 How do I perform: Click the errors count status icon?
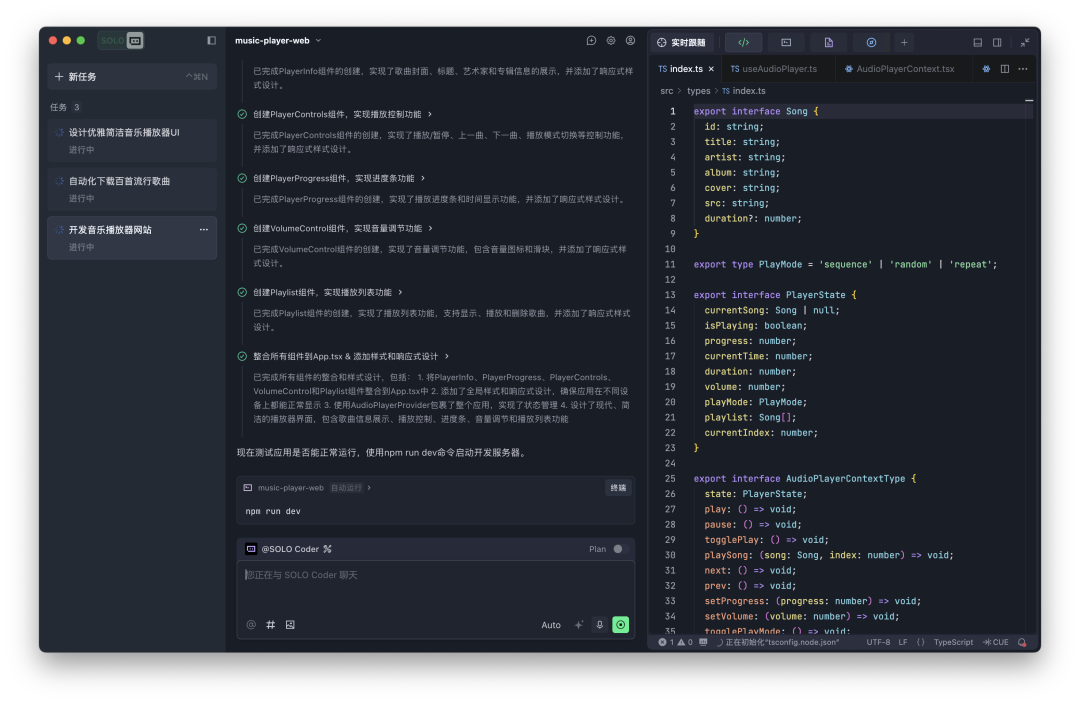[x=665, y=642]
